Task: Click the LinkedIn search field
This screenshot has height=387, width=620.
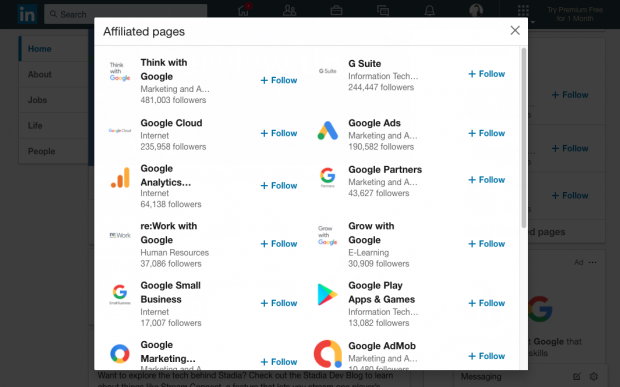Action: (125, 14)
